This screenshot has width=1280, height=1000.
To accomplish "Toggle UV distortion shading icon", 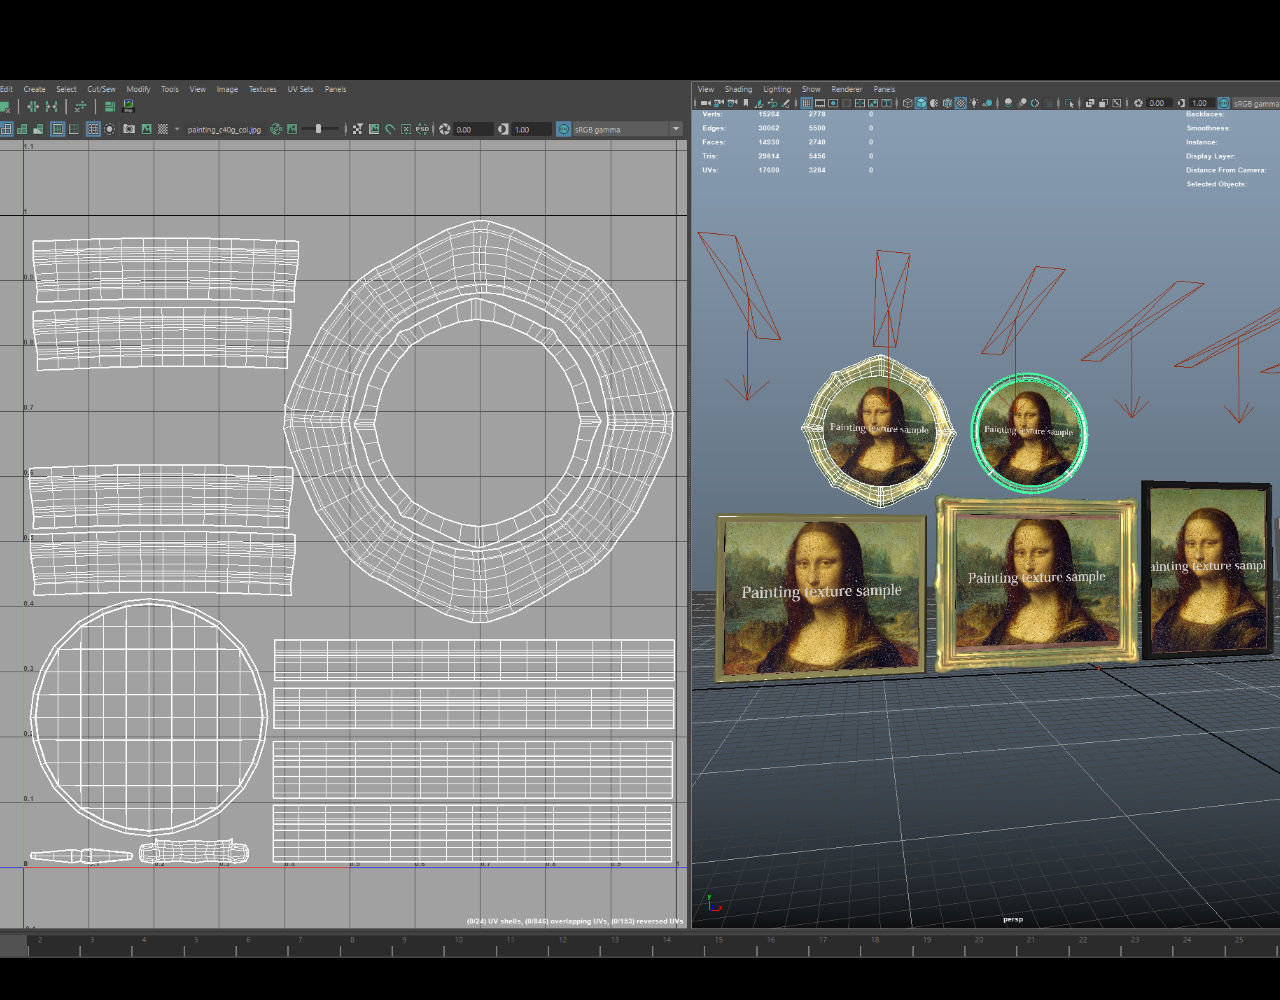I will [38, 129].
